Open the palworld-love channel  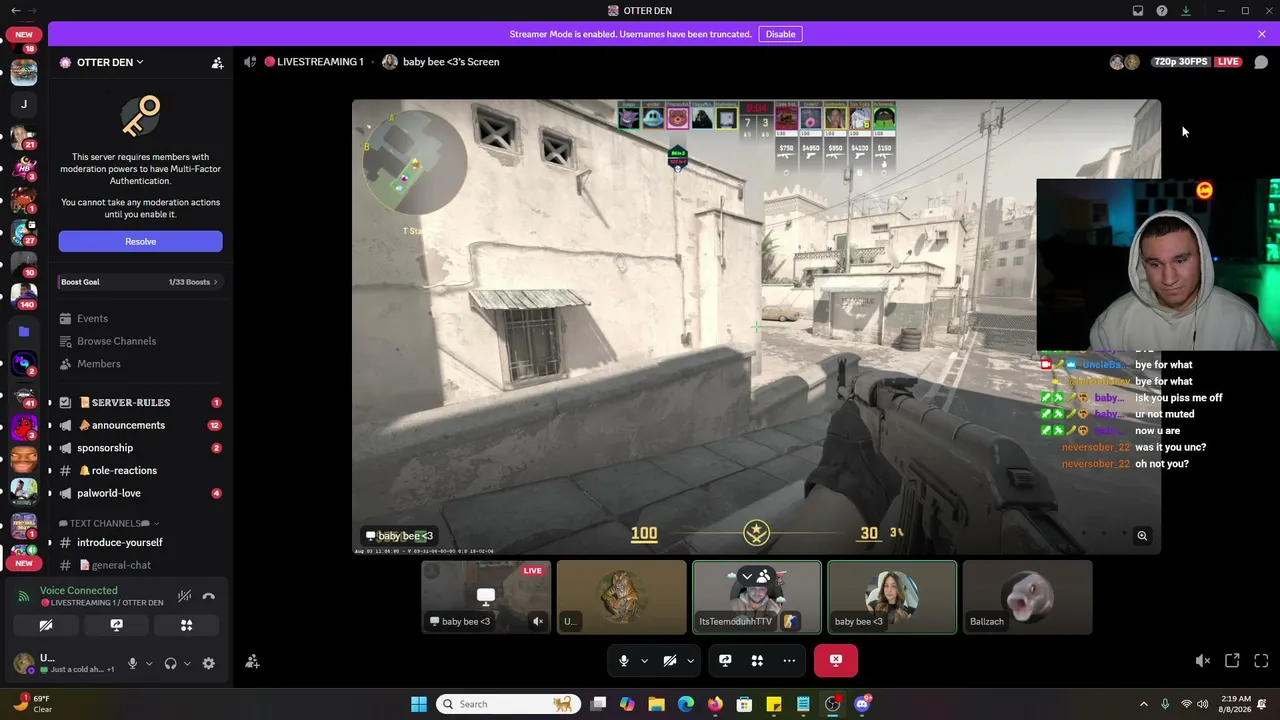(140, 493)
